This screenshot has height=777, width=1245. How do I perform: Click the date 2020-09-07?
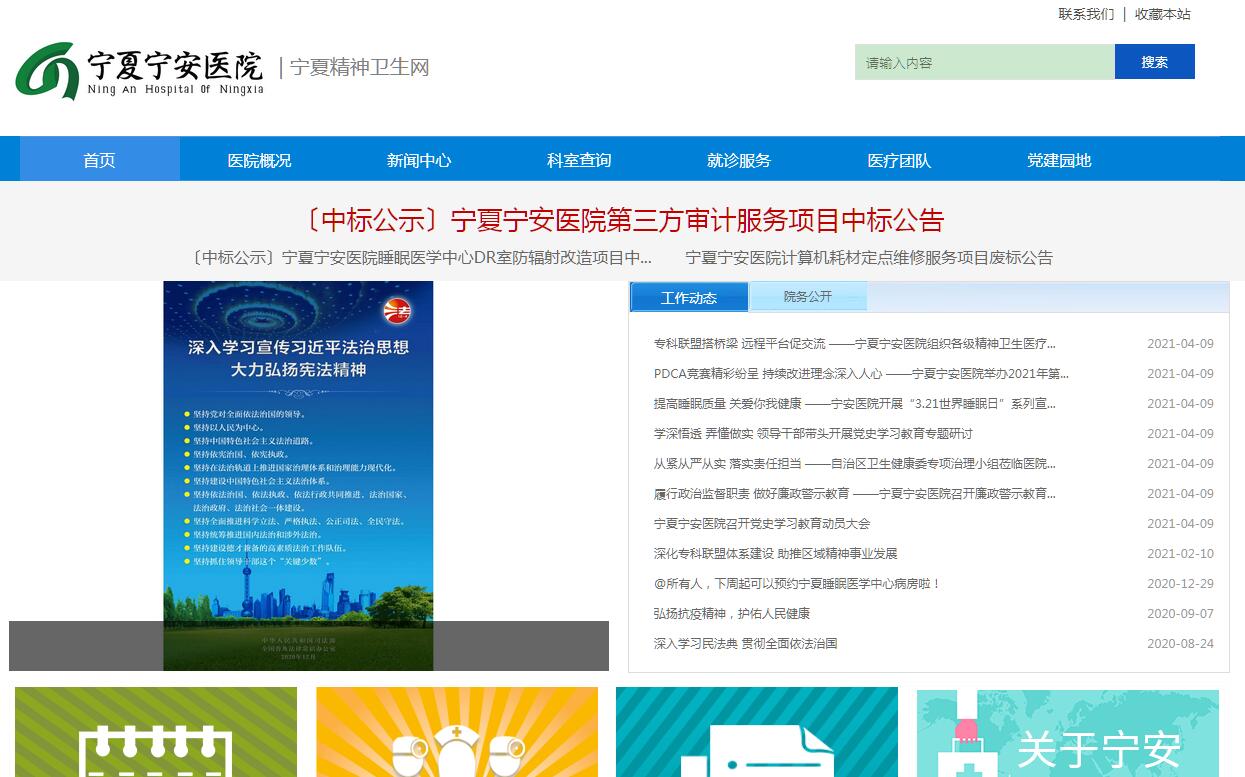[x=1180, y=614]
